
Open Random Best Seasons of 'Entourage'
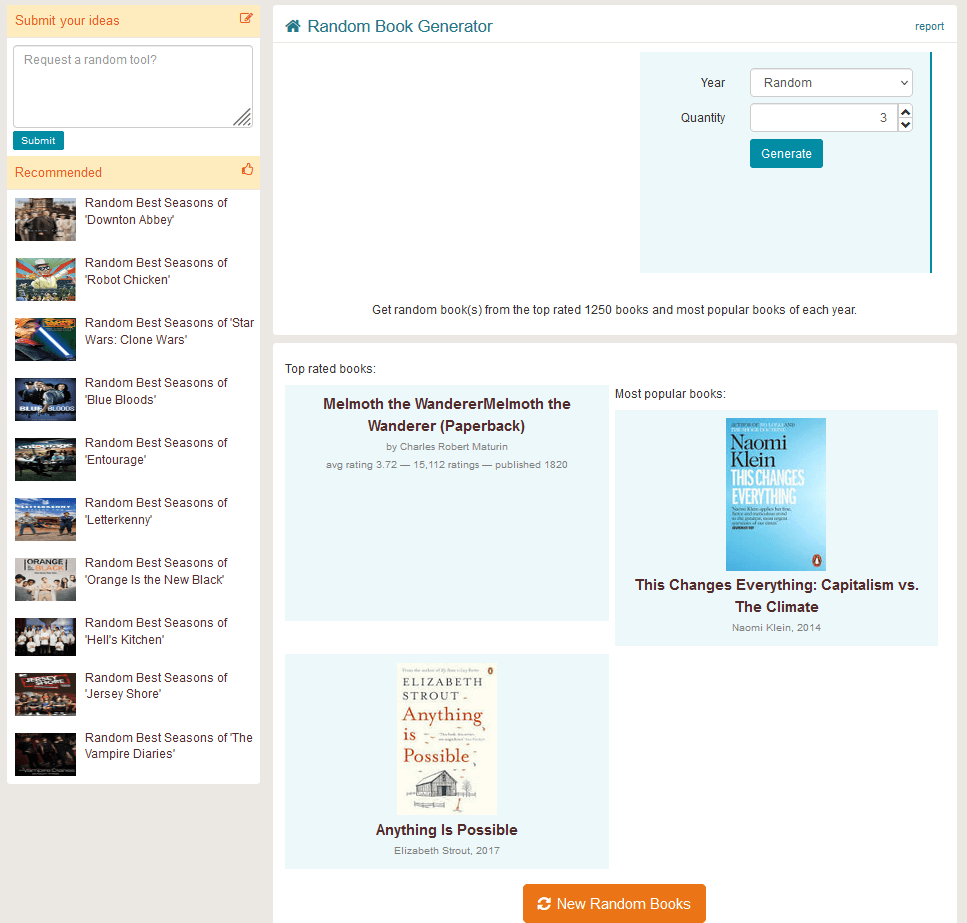click(156, 451)
